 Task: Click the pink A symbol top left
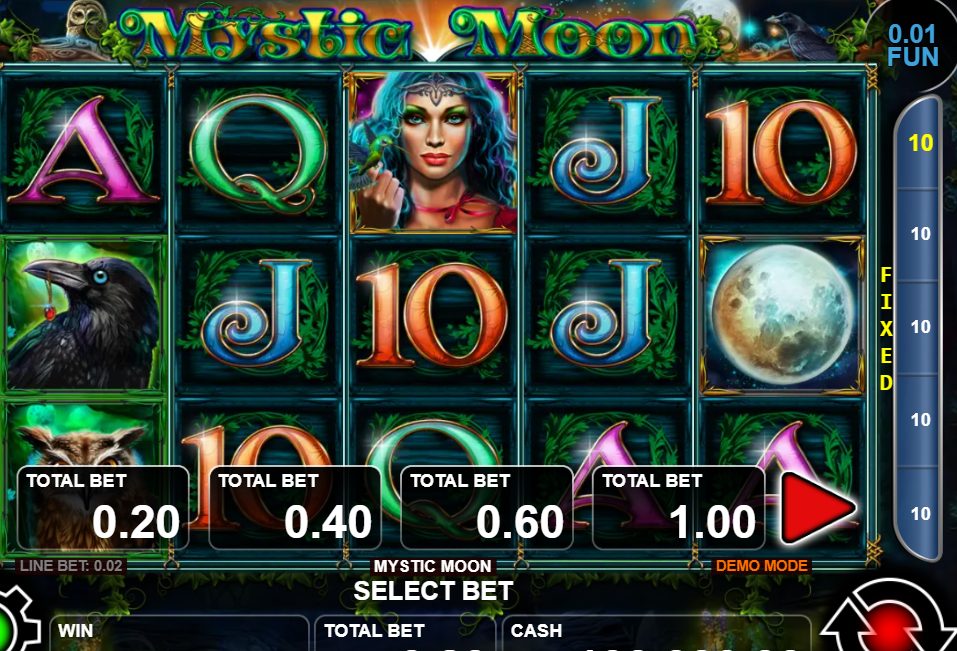[x=84, y=151]
